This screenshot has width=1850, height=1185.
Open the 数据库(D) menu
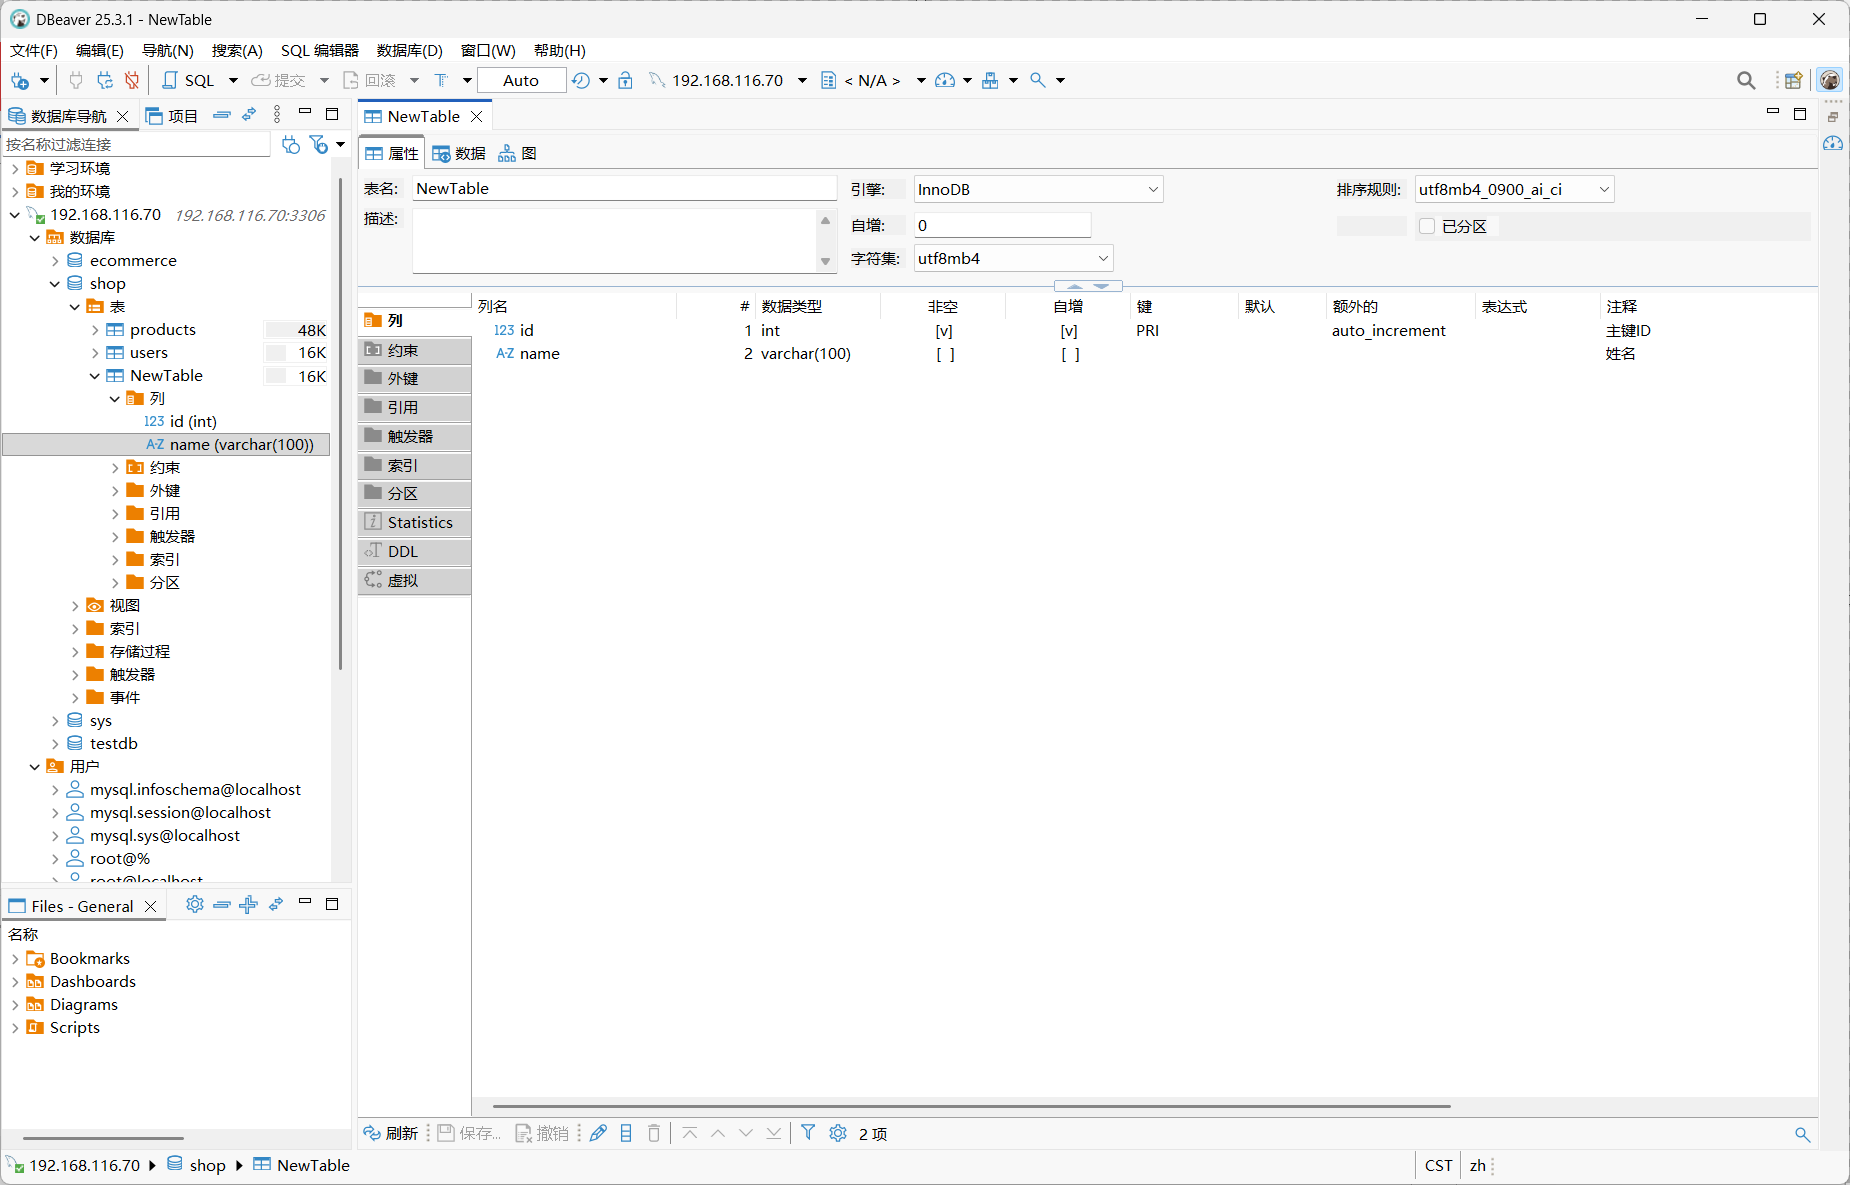(409, 50)
